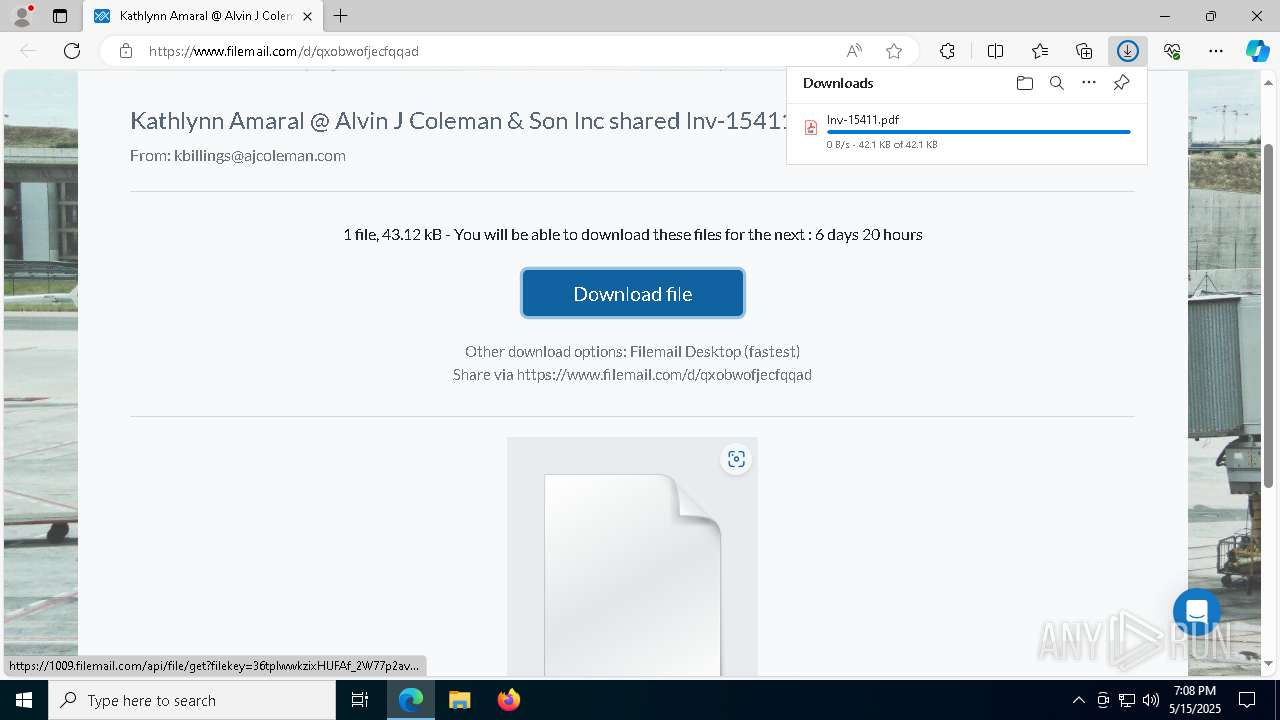Add page to favorites star

[x=894, y=51]
